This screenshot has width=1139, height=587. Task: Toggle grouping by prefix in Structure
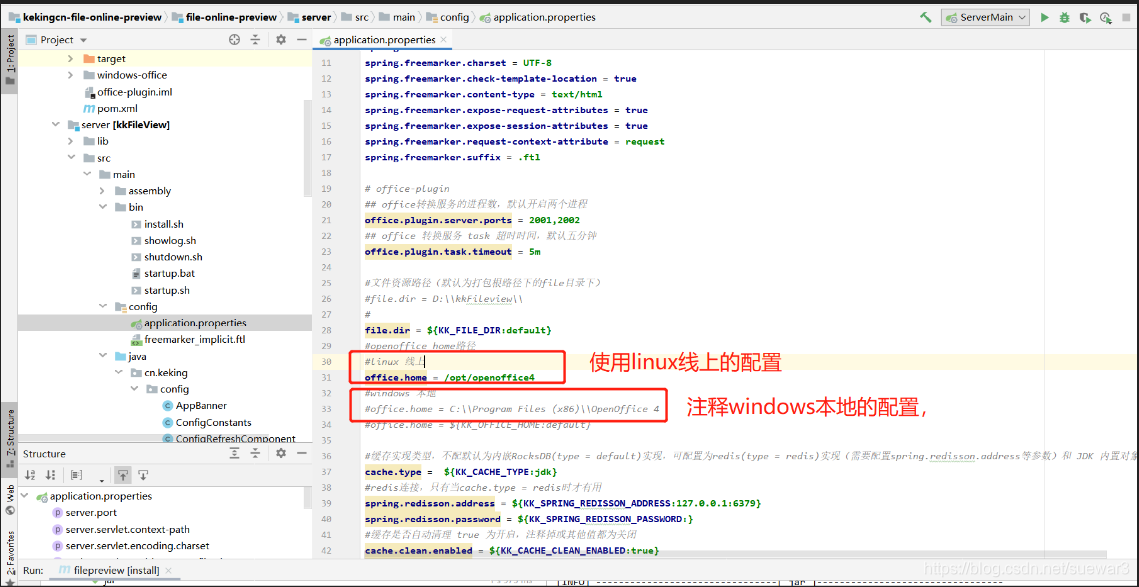76,475
